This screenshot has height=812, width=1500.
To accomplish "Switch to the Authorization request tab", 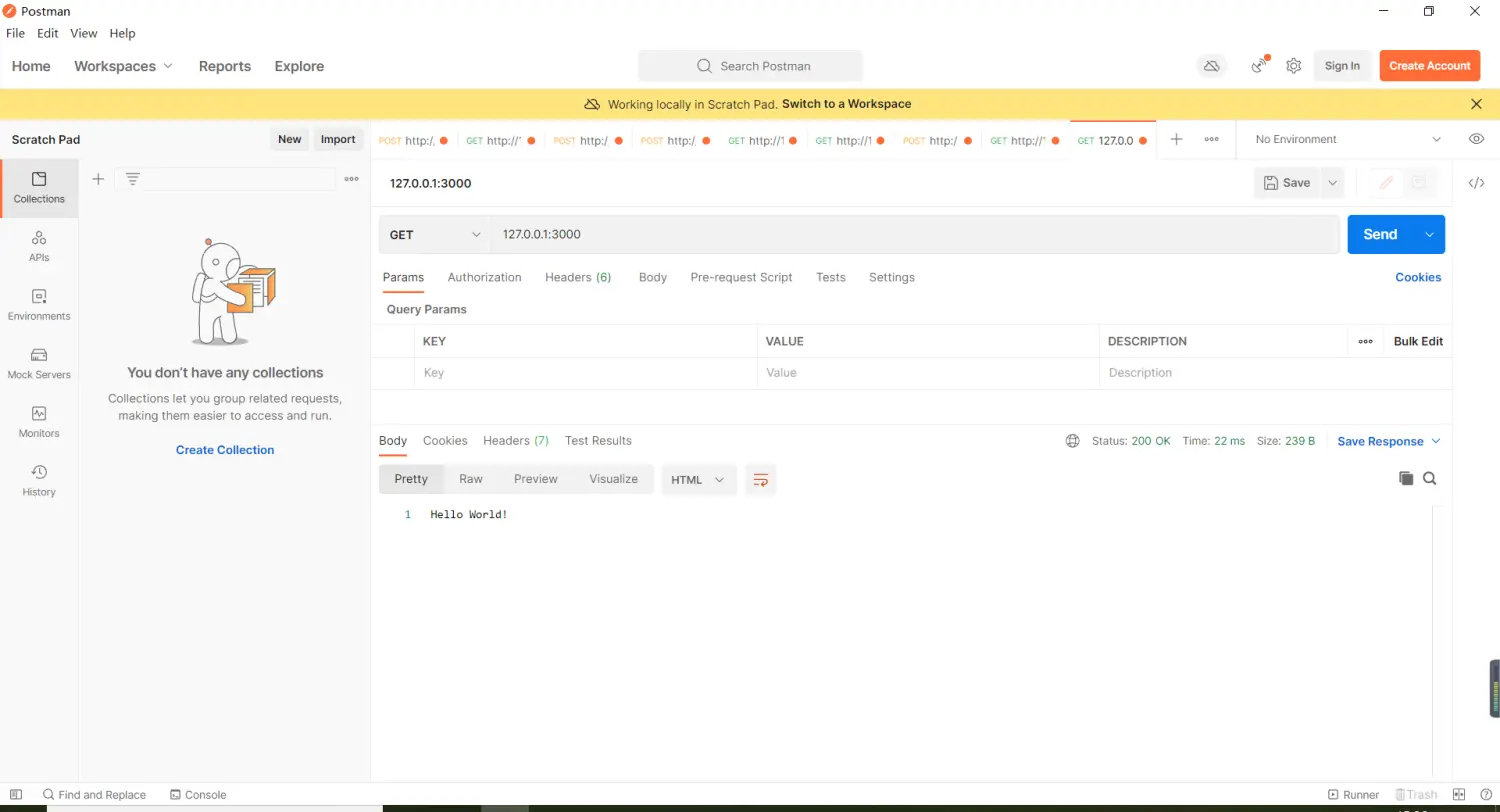I will [484, 277].
